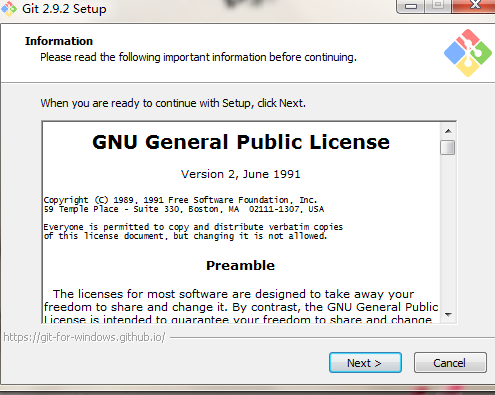This screenshot has width=495, height=395.
Task: Minimize the Git Setup window
Action: click(411, 6)
